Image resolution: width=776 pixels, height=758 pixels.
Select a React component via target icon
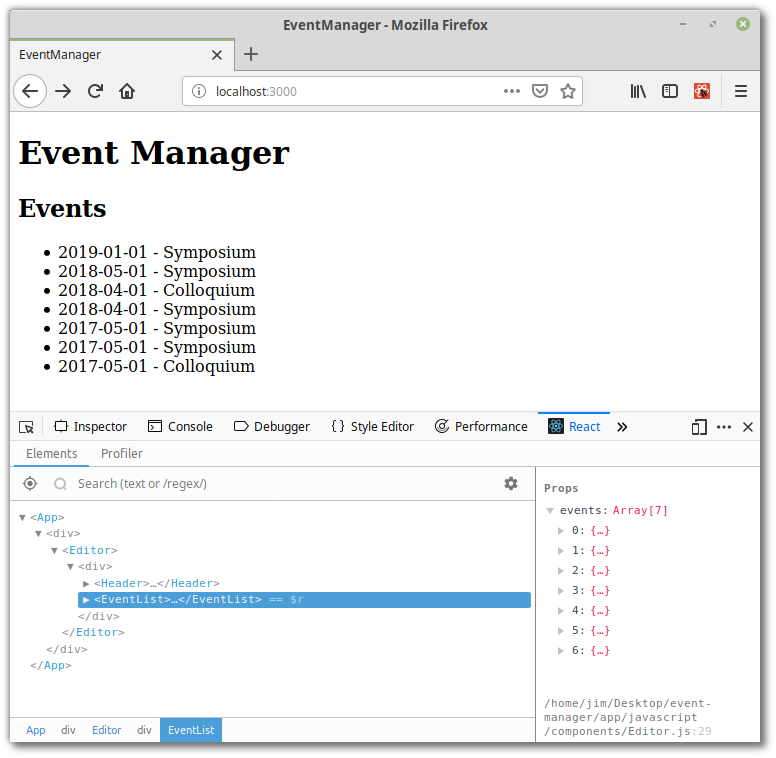click(x=30, y=483)
